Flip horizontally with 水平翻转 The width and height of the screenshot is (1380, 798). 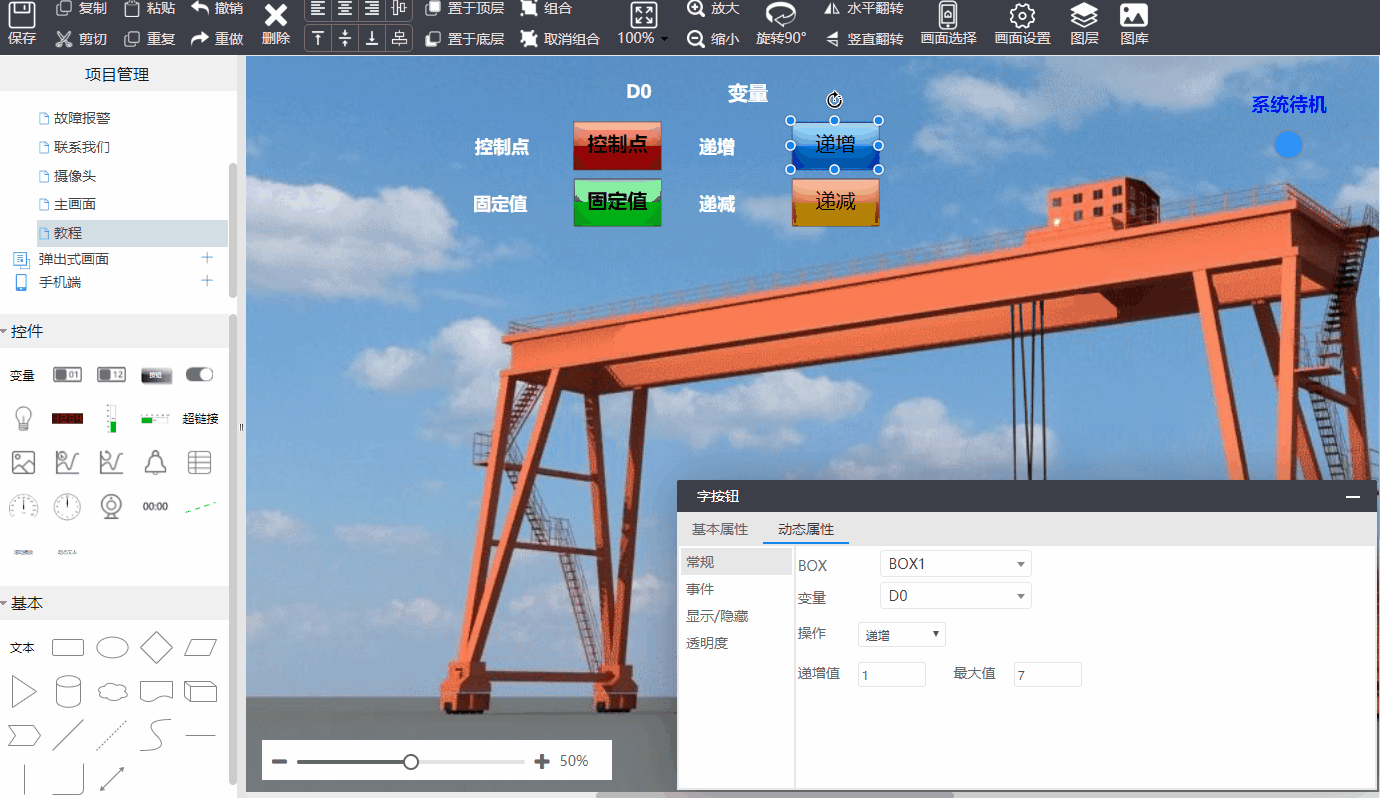point(863,9)
